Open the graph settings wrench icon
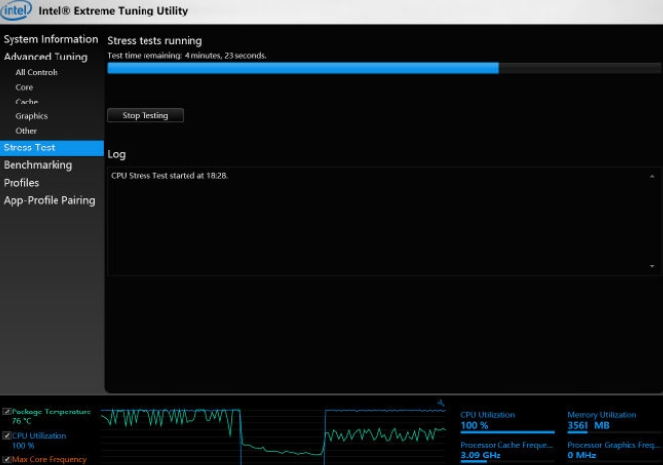The image size is (663, 465). [440, 403]
